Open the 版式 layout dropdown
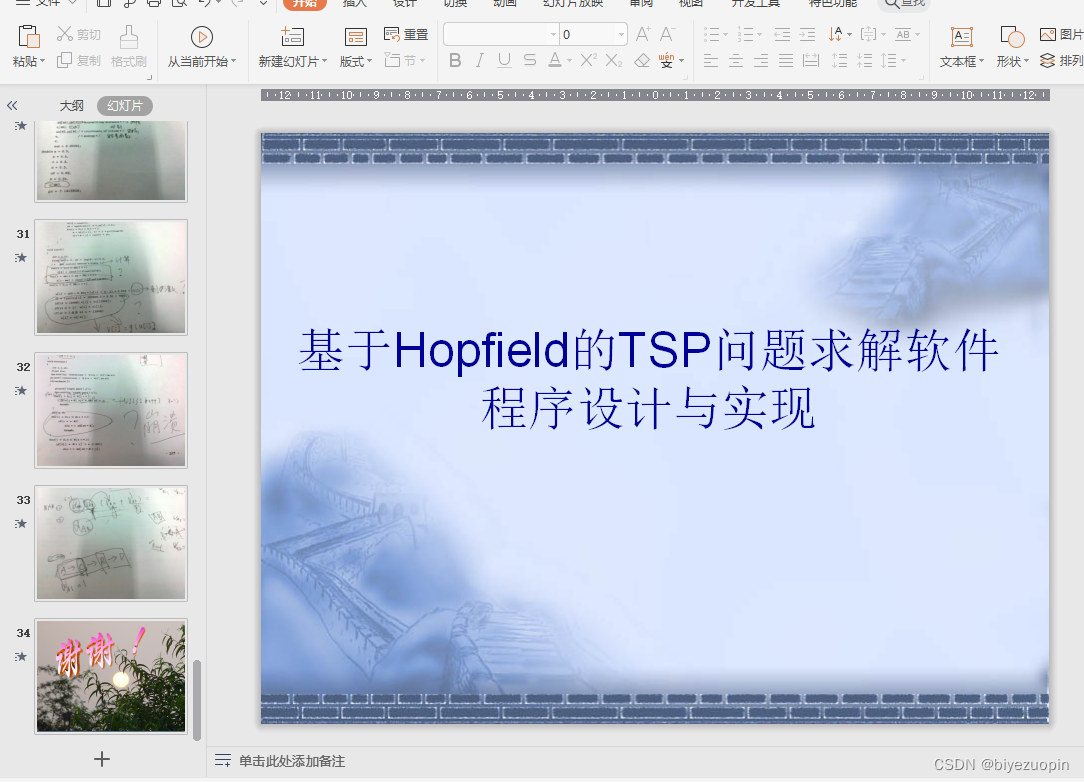Screen dimensions: 1084x782 [x=369, y=62]
